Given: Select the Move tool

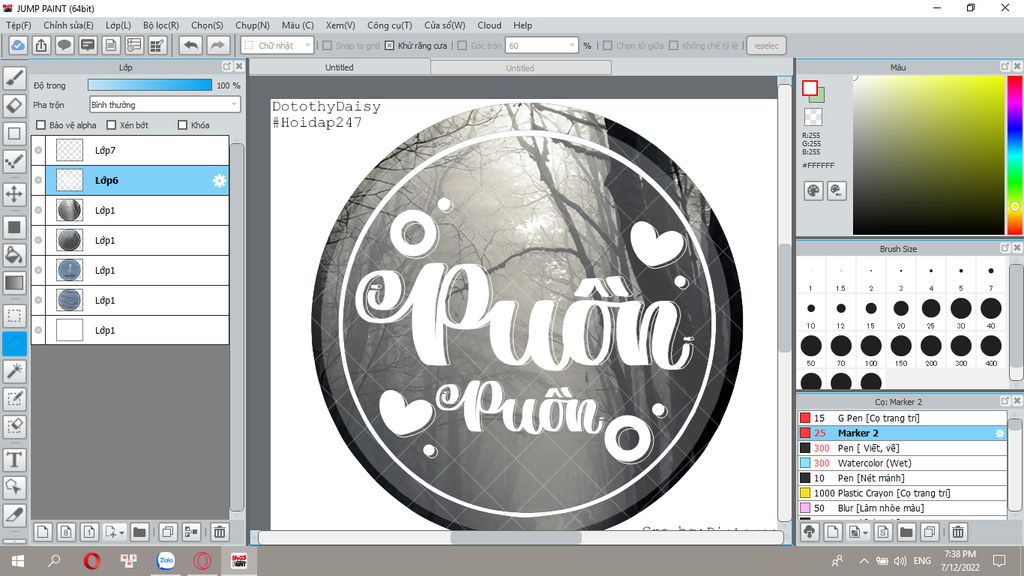Looking at the screenshot, I should 14,193.
